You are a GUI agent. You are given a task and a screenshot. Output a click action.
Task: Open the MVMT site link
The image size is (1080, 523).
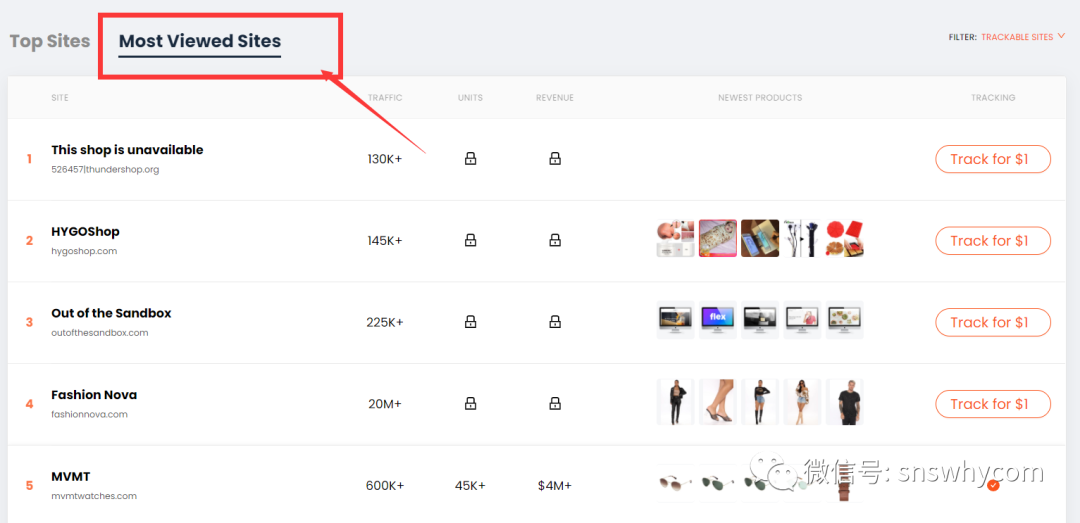click(71, 476)
